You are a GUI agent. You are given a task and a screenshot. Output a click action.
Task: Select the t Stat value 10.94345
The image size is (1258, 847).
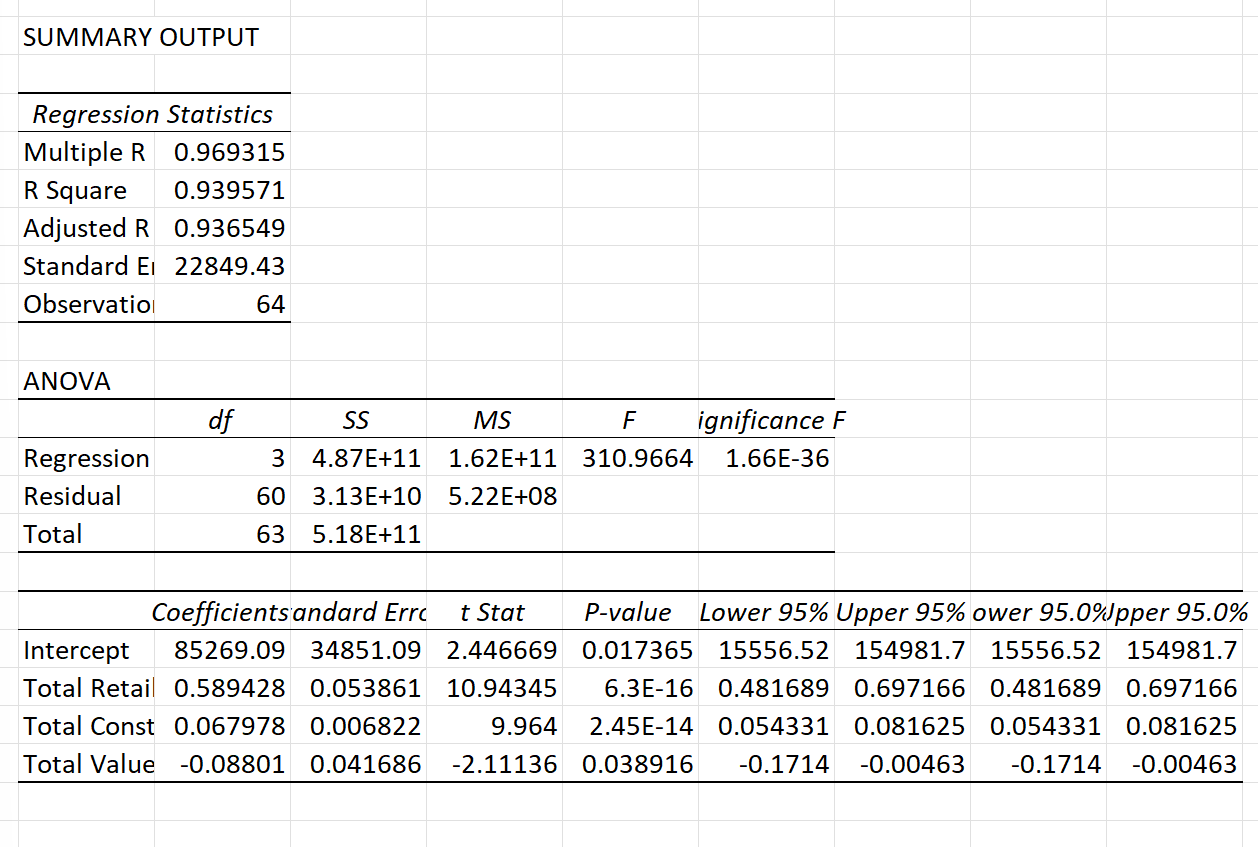(x=502, y=688)
